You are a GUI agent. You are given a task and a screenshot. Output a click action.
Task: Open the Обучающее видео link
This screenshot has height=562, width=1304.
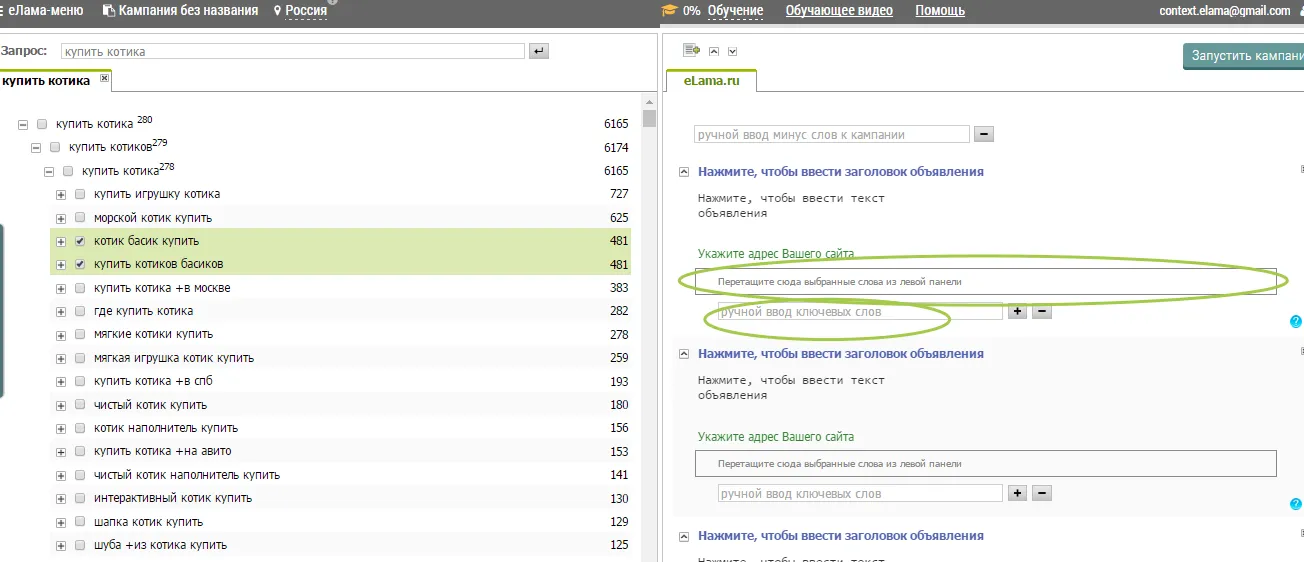tap(839, 10)
